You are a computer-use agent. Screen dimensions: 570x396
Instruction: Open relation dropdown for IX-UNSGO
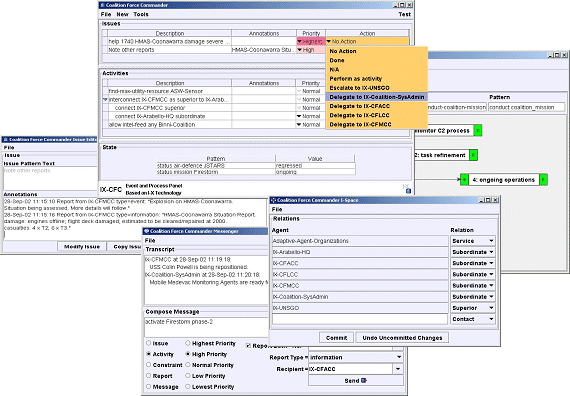473,308
